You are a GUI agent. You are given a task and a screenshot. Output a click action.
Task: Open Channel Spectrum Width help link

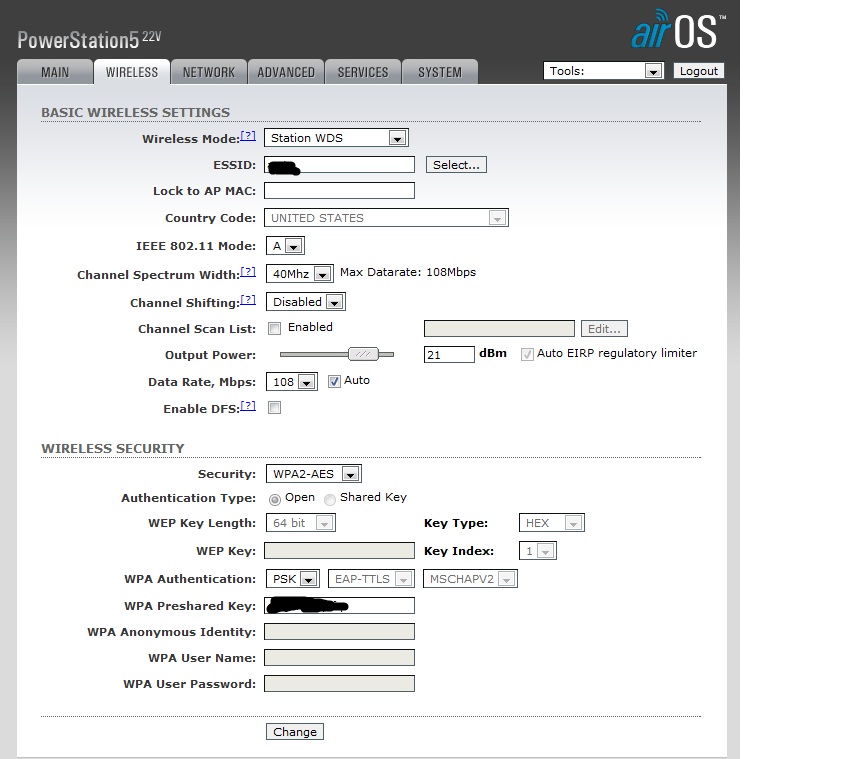248,272
